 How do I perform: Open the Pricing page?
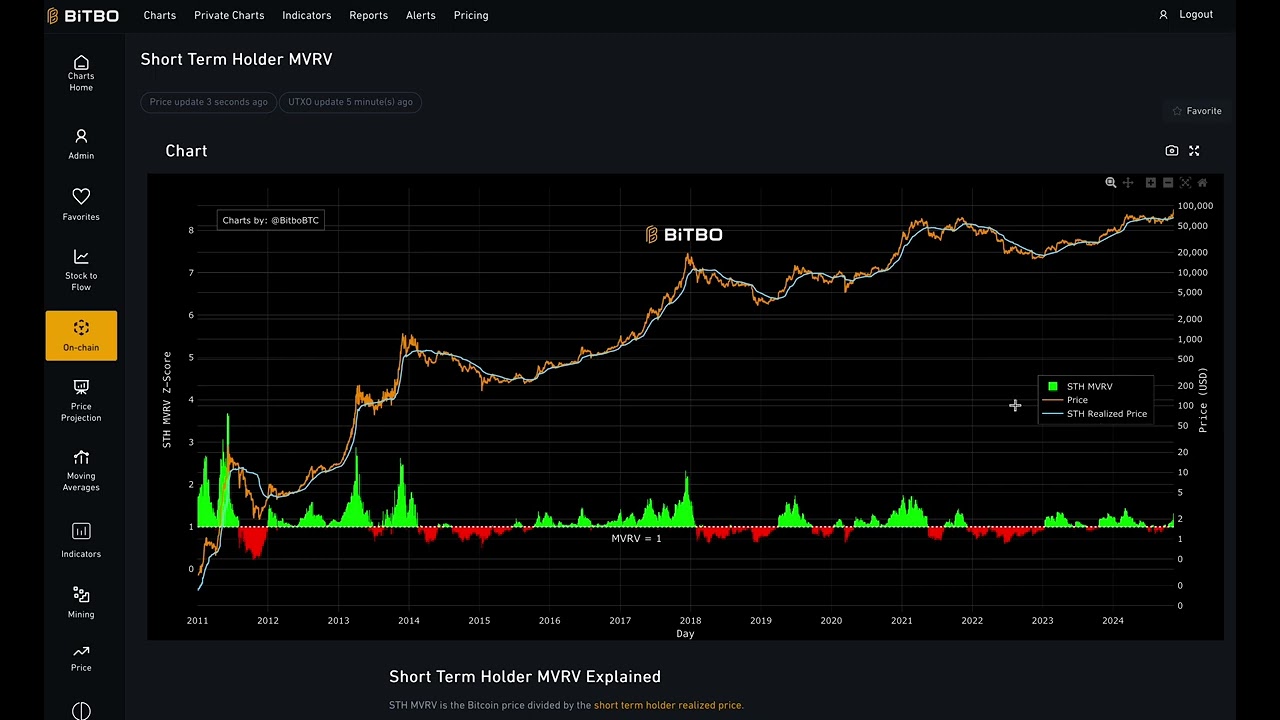click(471, 15)
